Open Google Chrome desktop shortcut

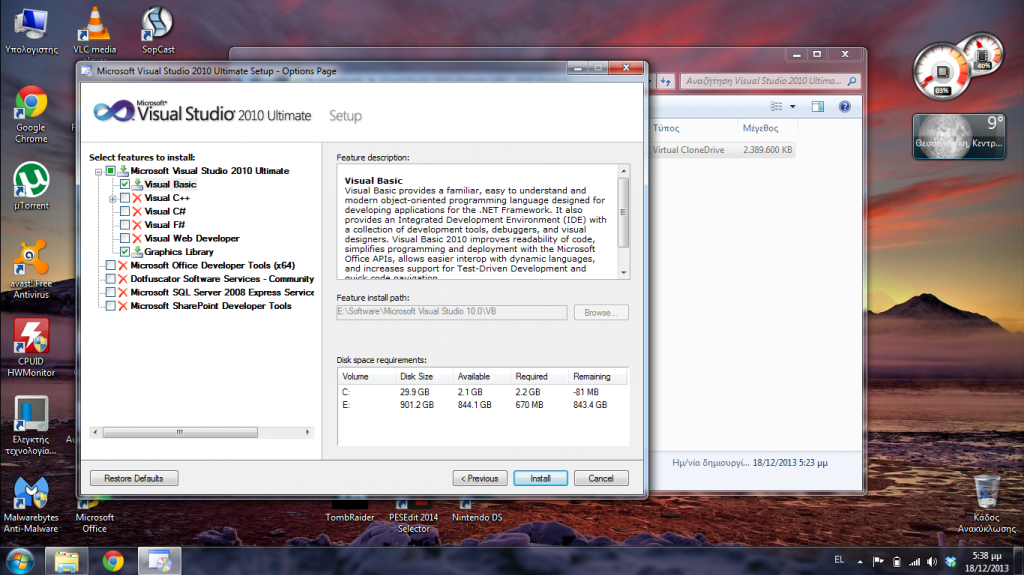click(31, 114)
